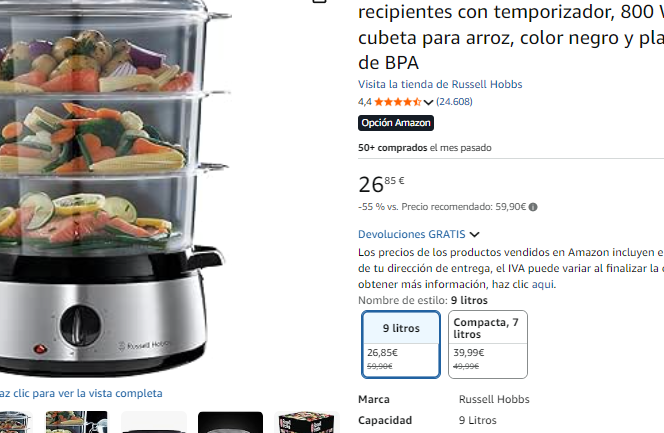The height and width of the screenshot is (433, 664).
Task: Click the info icon beside Precio recomendado
Action: [533, 207]
